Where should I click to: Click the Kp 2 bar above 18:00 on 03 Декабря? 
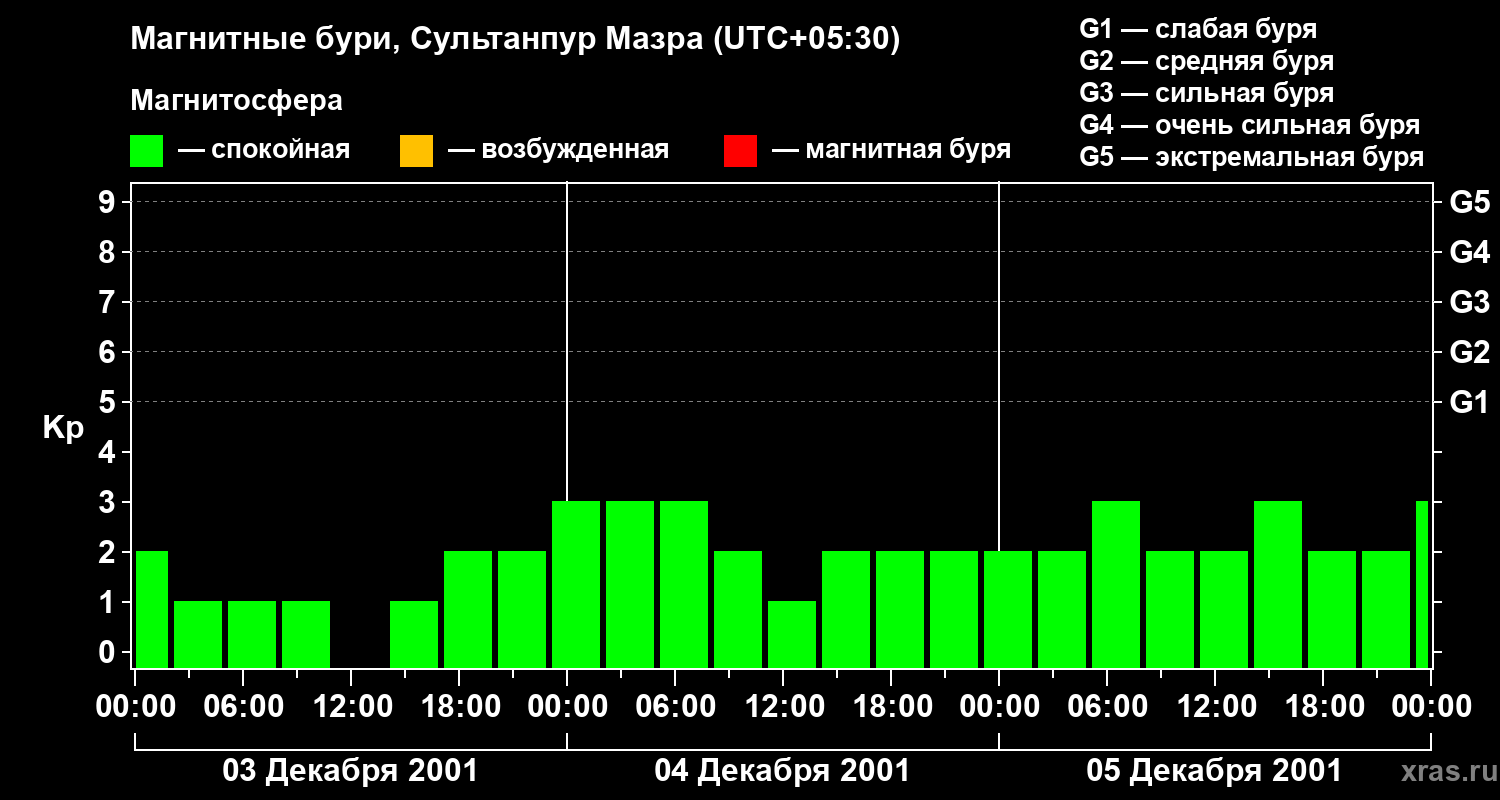point(468,609)
